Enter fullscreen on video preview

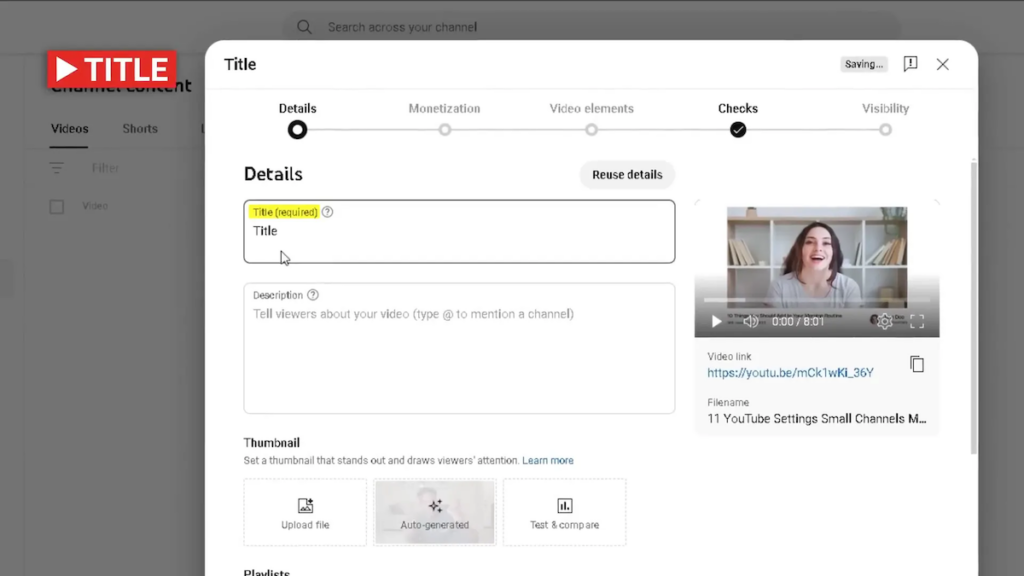pyautogui.click(x=917, y=321)
